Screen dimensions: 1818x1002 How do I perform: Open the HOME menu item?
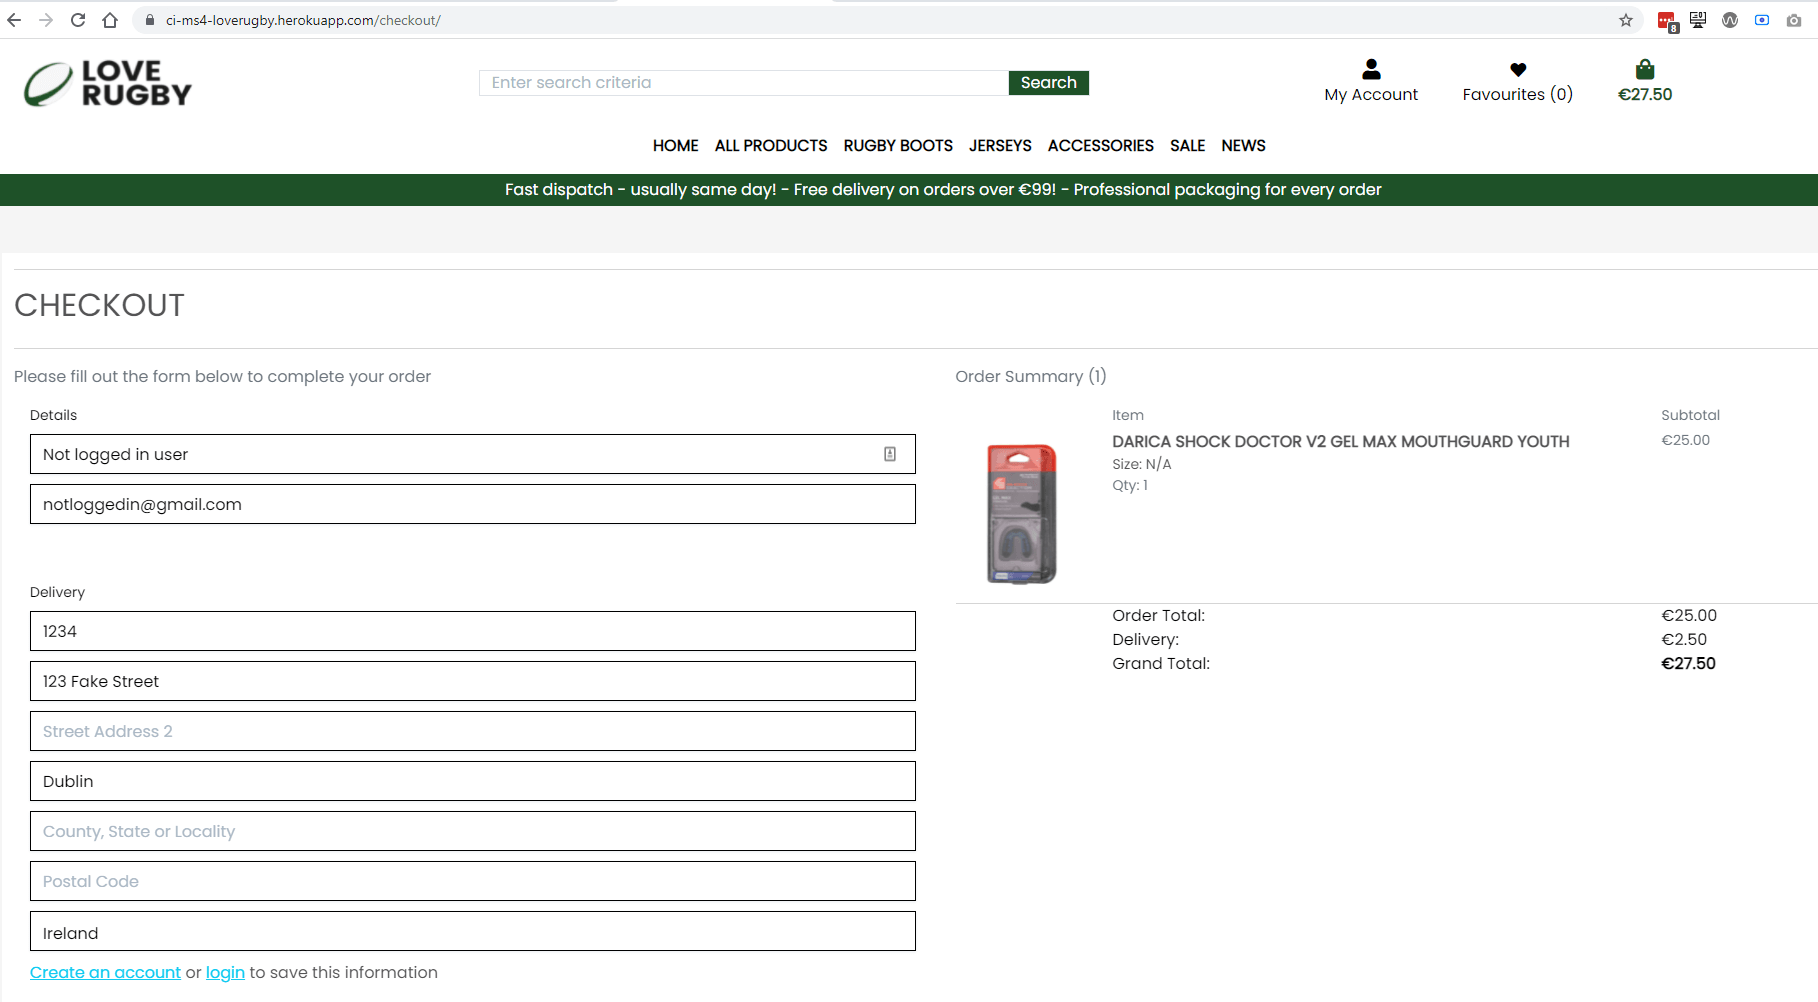tap(676, 146)
